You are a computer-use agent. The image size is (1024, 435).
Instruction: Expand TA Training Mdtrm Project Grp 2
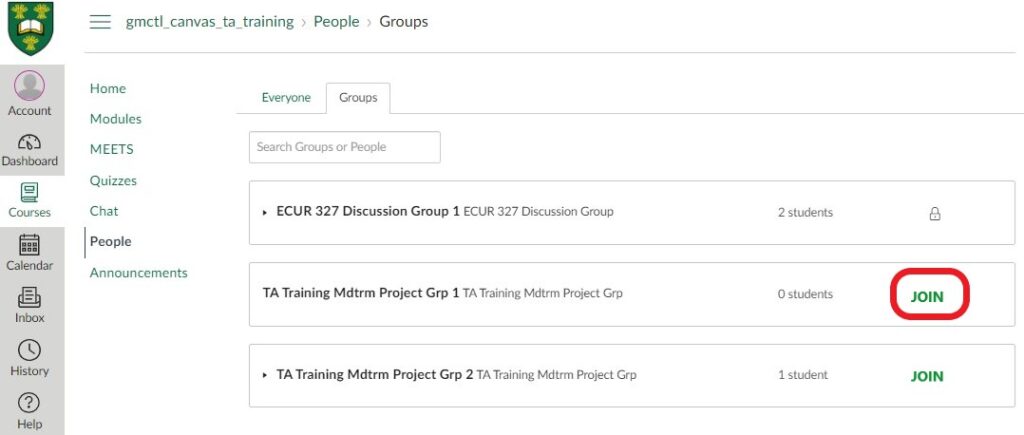(x=265, y=376)
